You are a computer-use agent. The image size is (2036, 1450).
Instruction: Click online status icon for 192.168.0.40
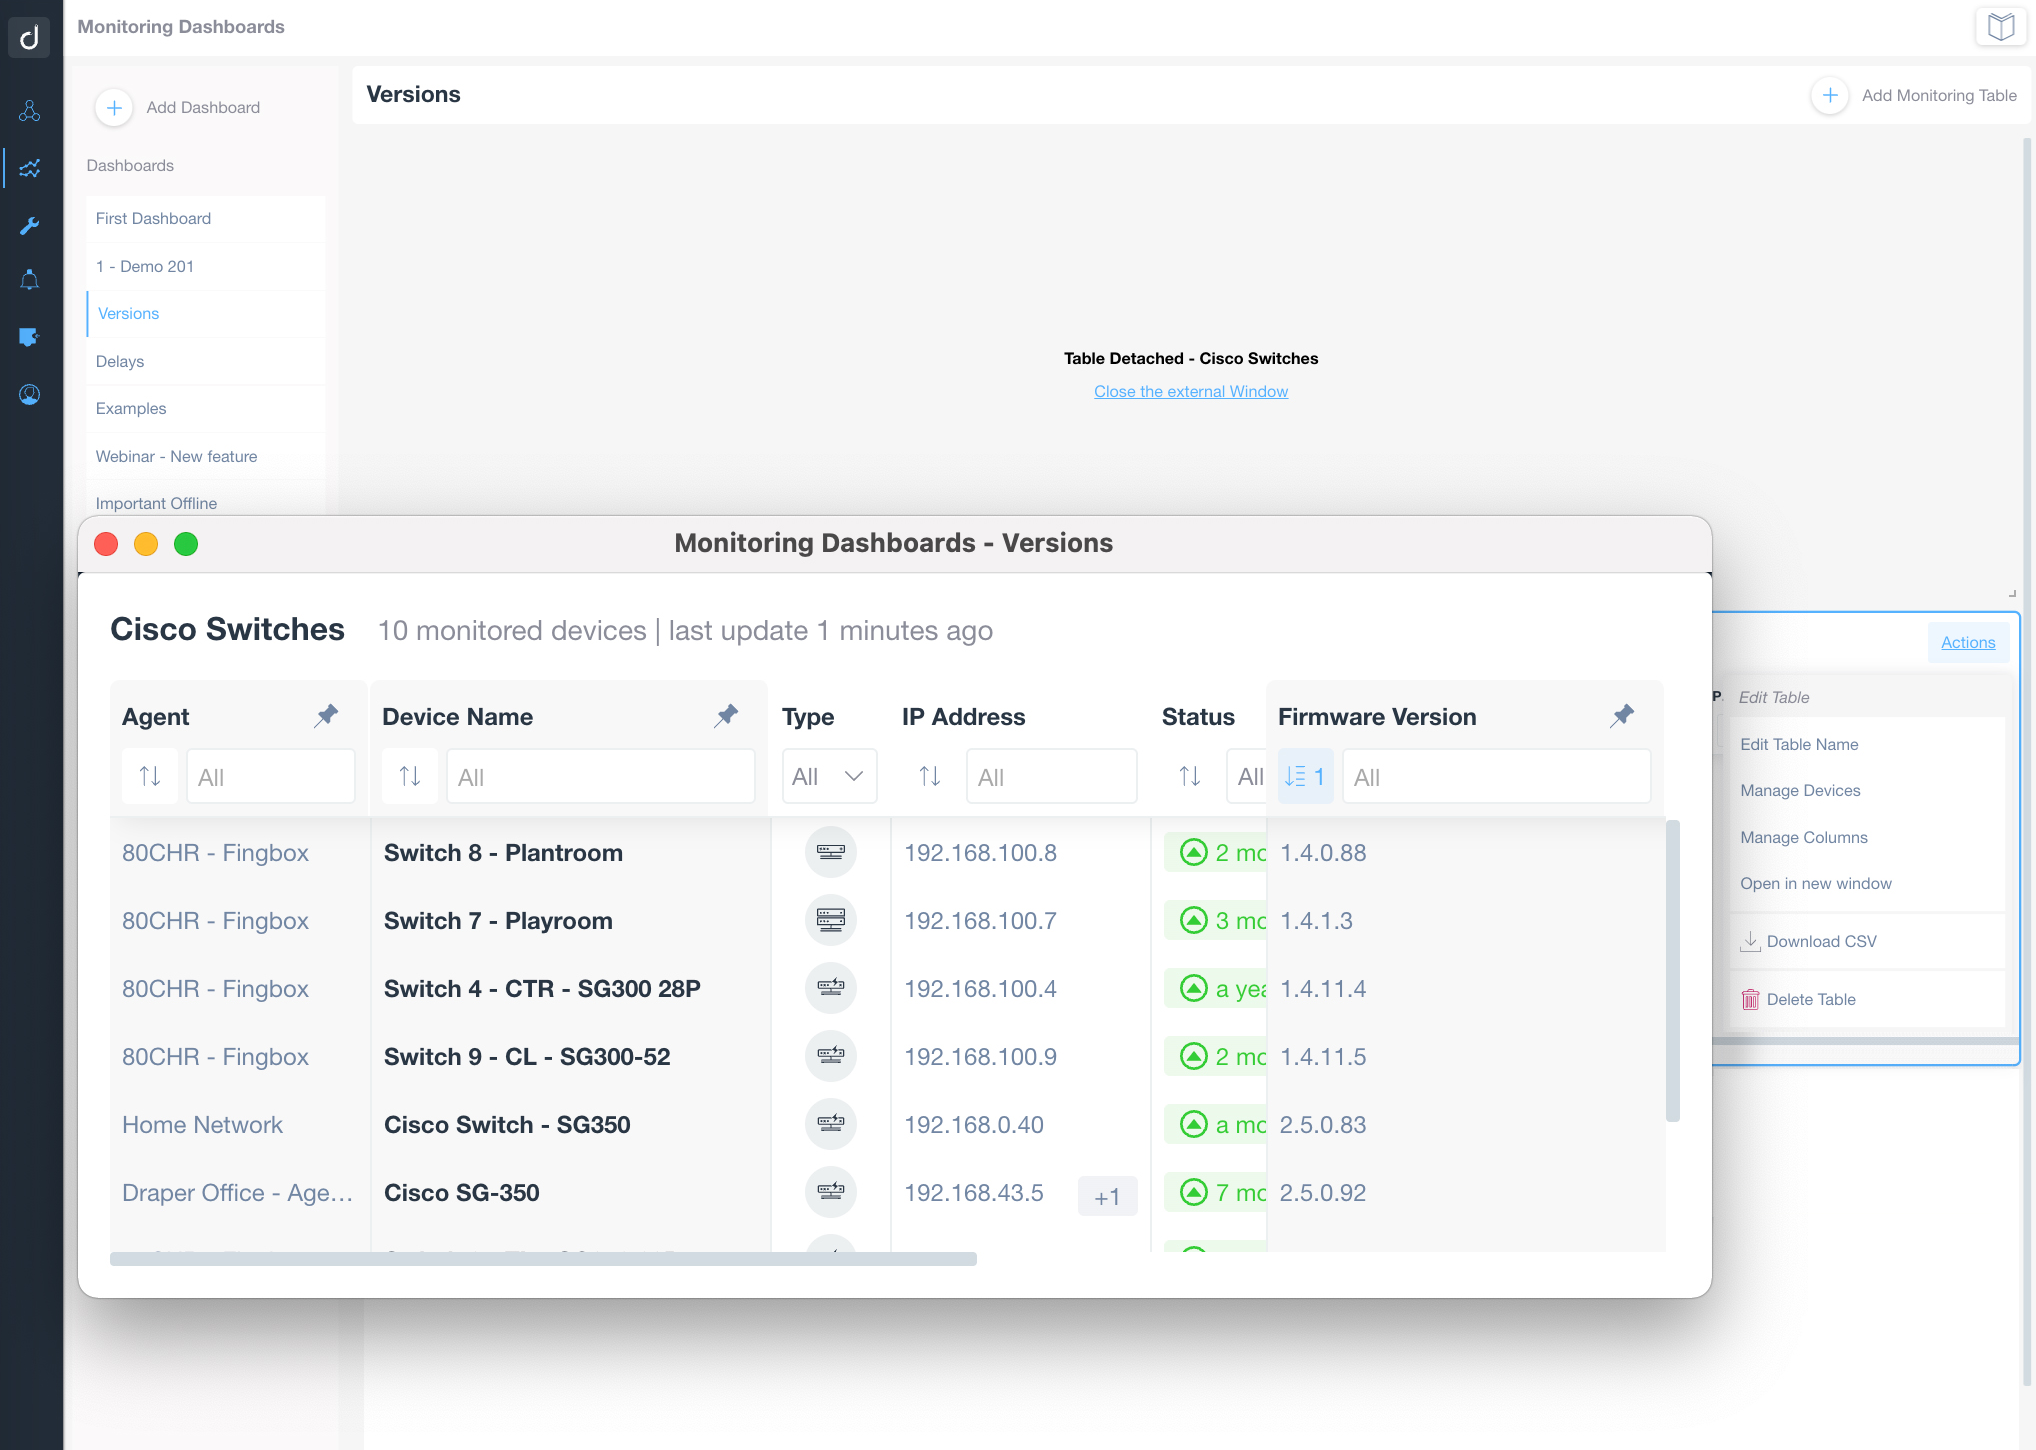(x=1194, y=1124)
